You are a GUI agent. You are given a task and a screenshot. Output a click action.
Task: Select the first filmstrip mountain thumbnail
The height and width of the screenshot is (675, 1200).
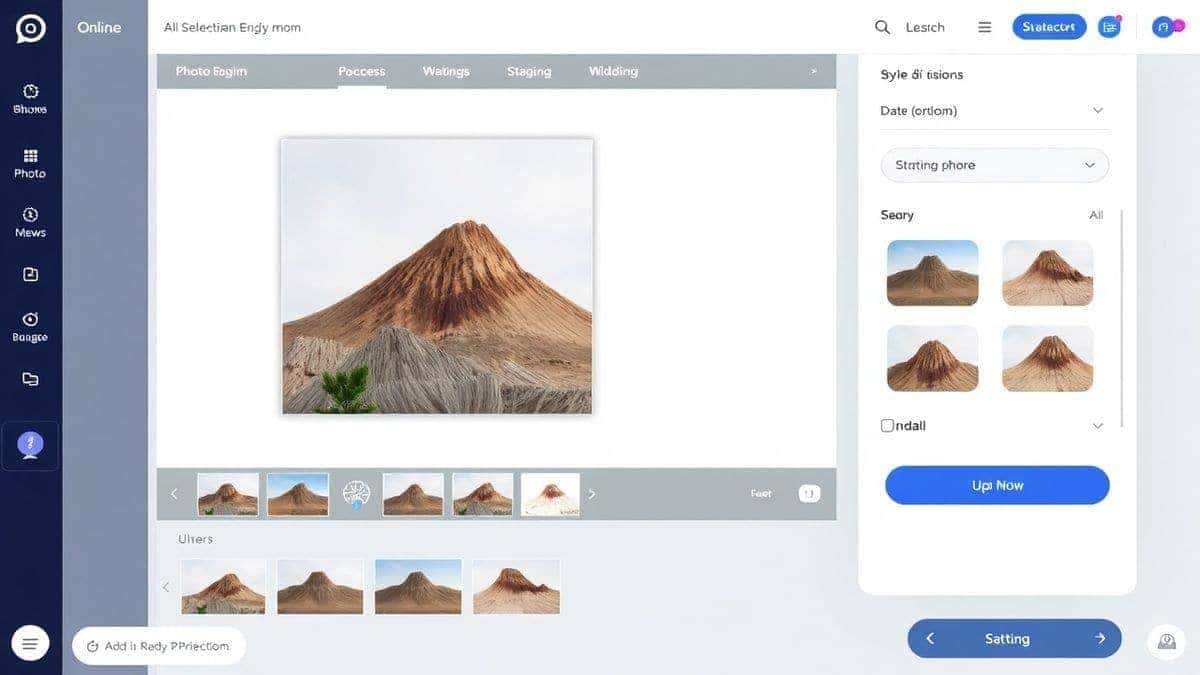tap(228, 494)
